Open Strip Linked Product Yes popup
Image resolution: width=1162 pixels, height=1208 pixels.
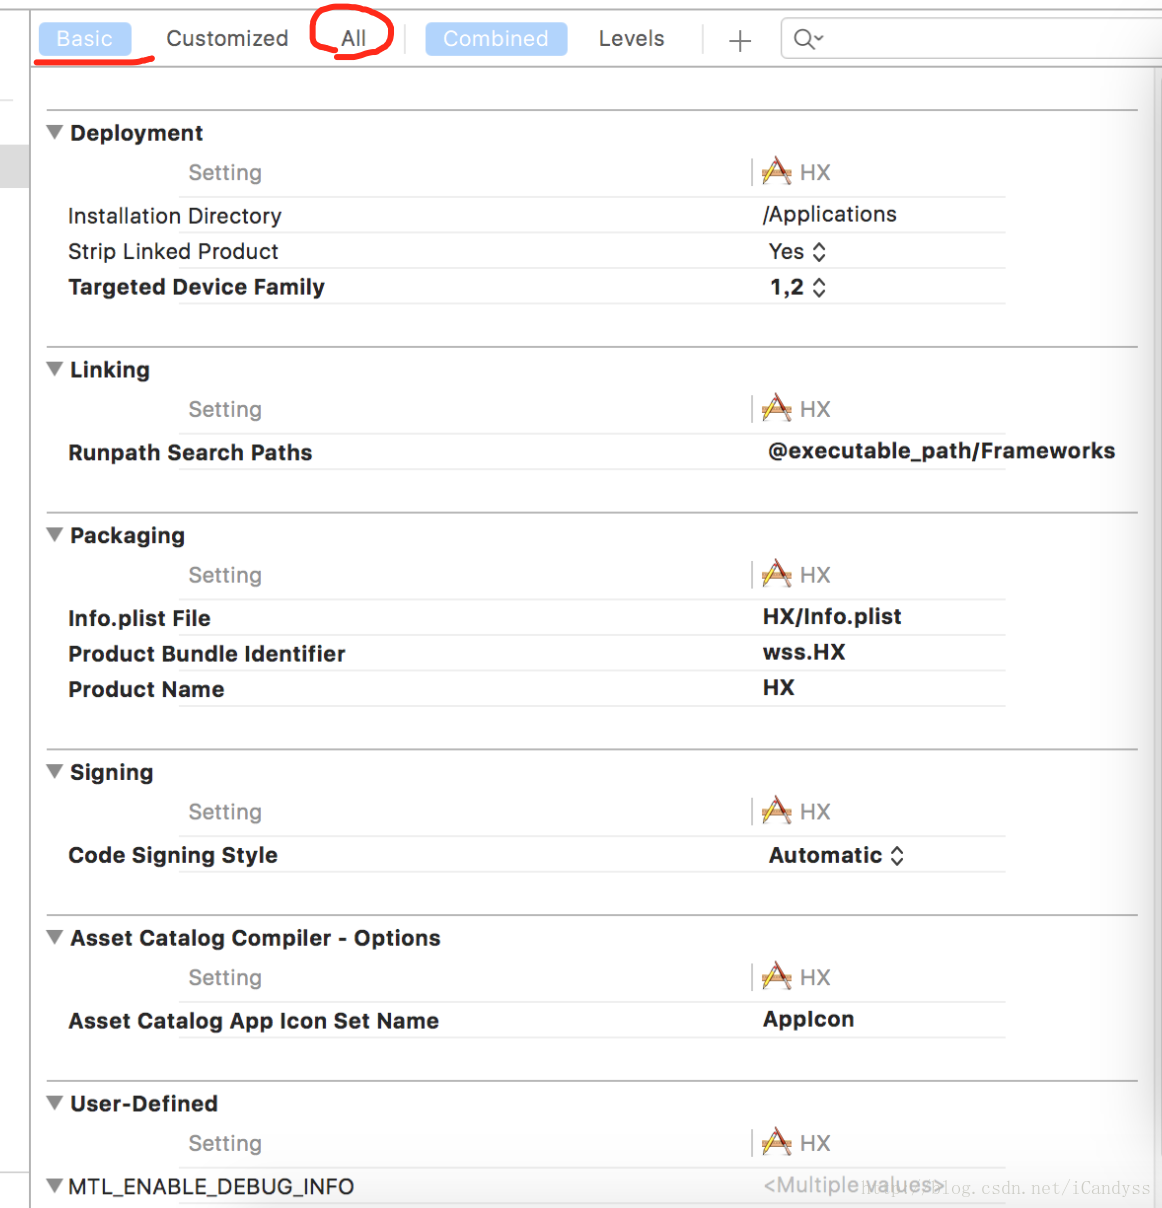pyautogui.click(x=797, y=252)
